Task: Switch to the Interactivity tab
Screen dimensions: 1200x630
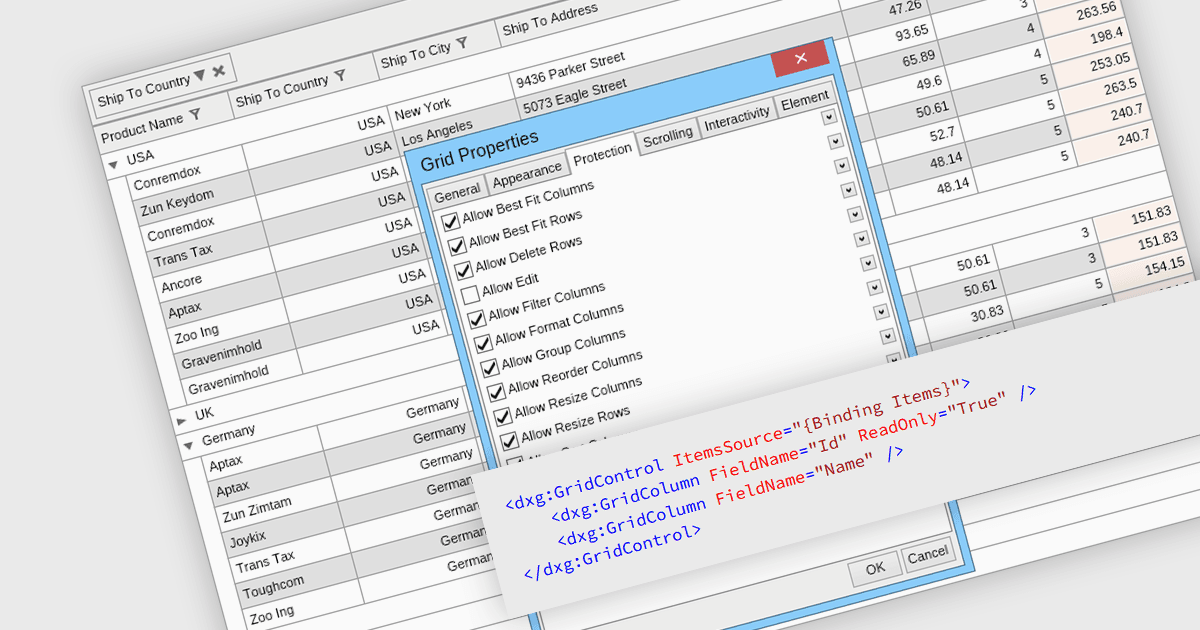Action: (737, 118)
